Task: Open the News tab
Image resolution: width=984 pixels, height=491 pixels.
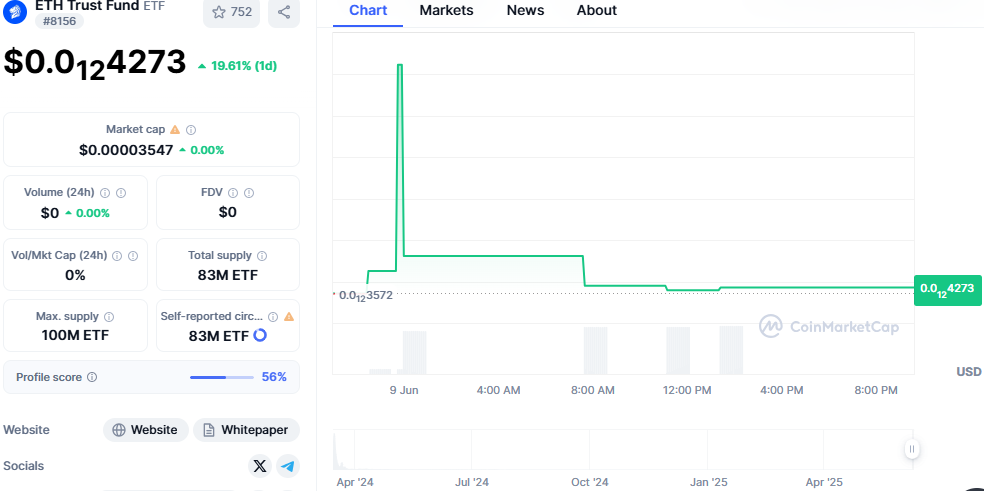Action: point(525,11)
